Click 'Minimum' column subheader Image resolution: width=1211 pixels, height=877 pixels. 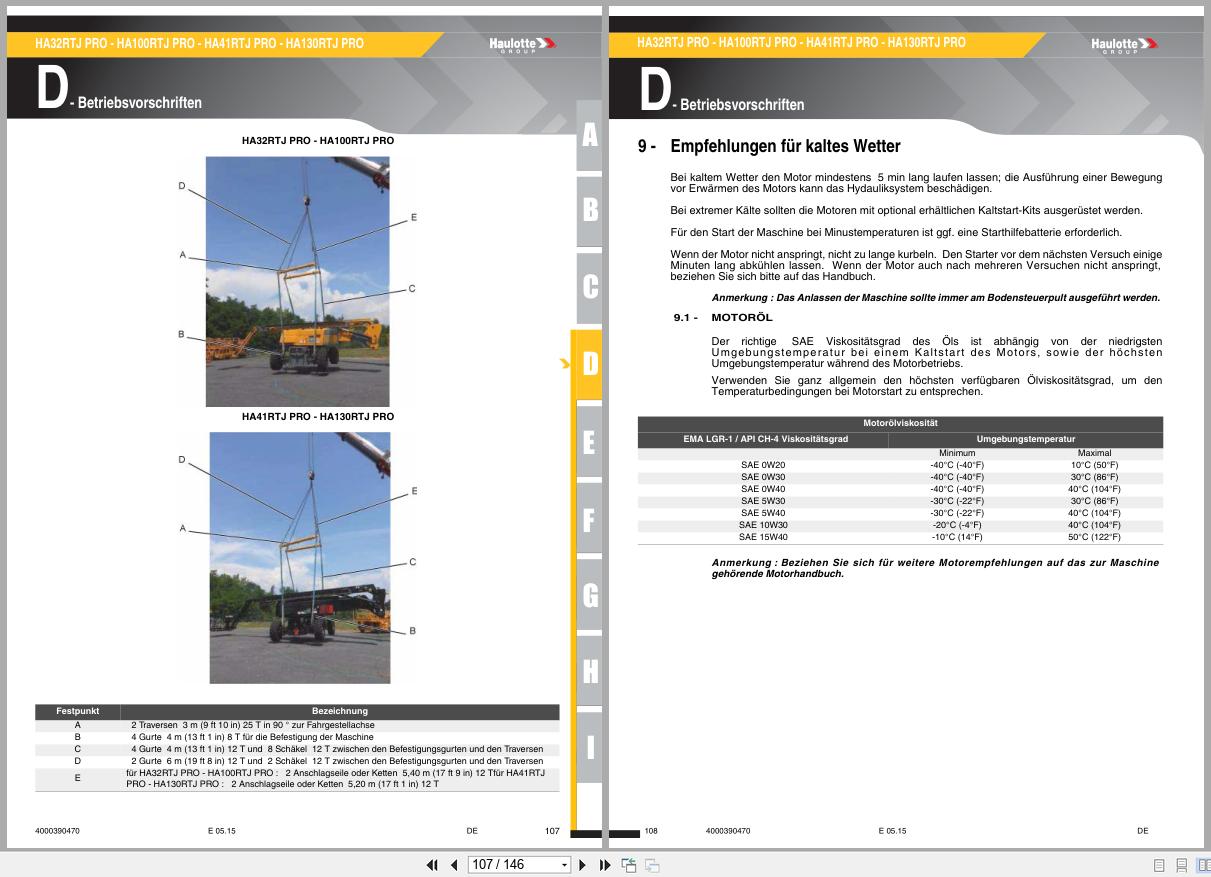[x=956, y=453]
